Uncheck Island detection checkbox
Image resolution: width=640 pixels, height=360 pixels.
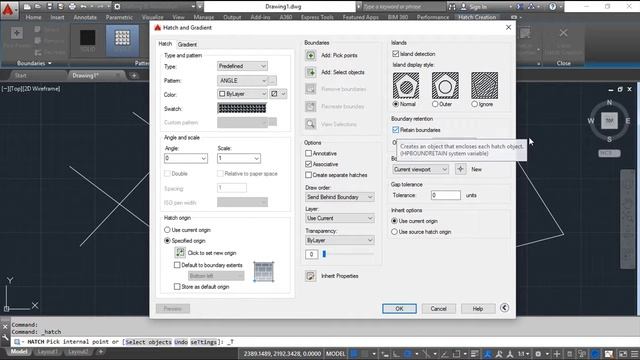[x=396, y=54]
